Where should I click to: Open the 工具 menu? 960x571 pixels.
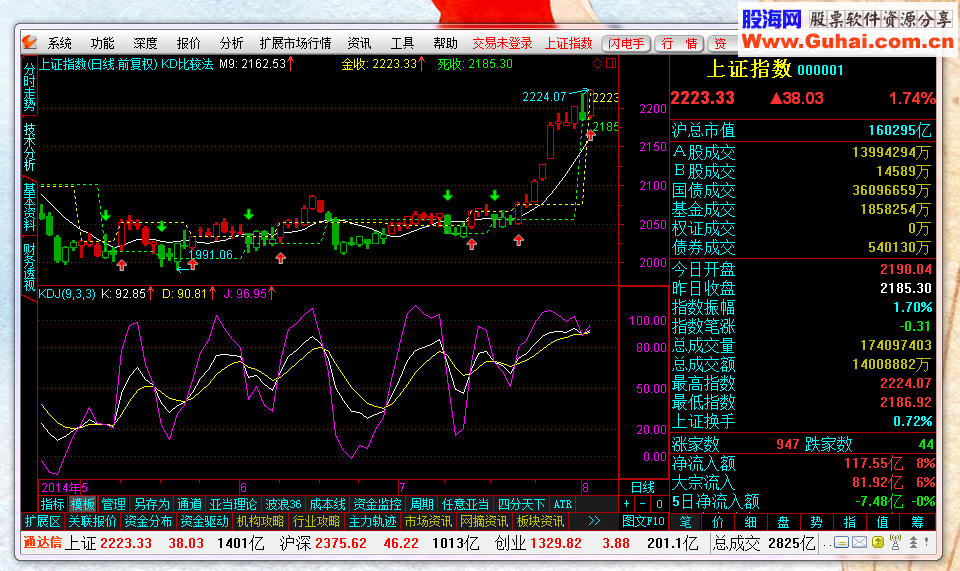pyautogui.click(x=402, y=43)
